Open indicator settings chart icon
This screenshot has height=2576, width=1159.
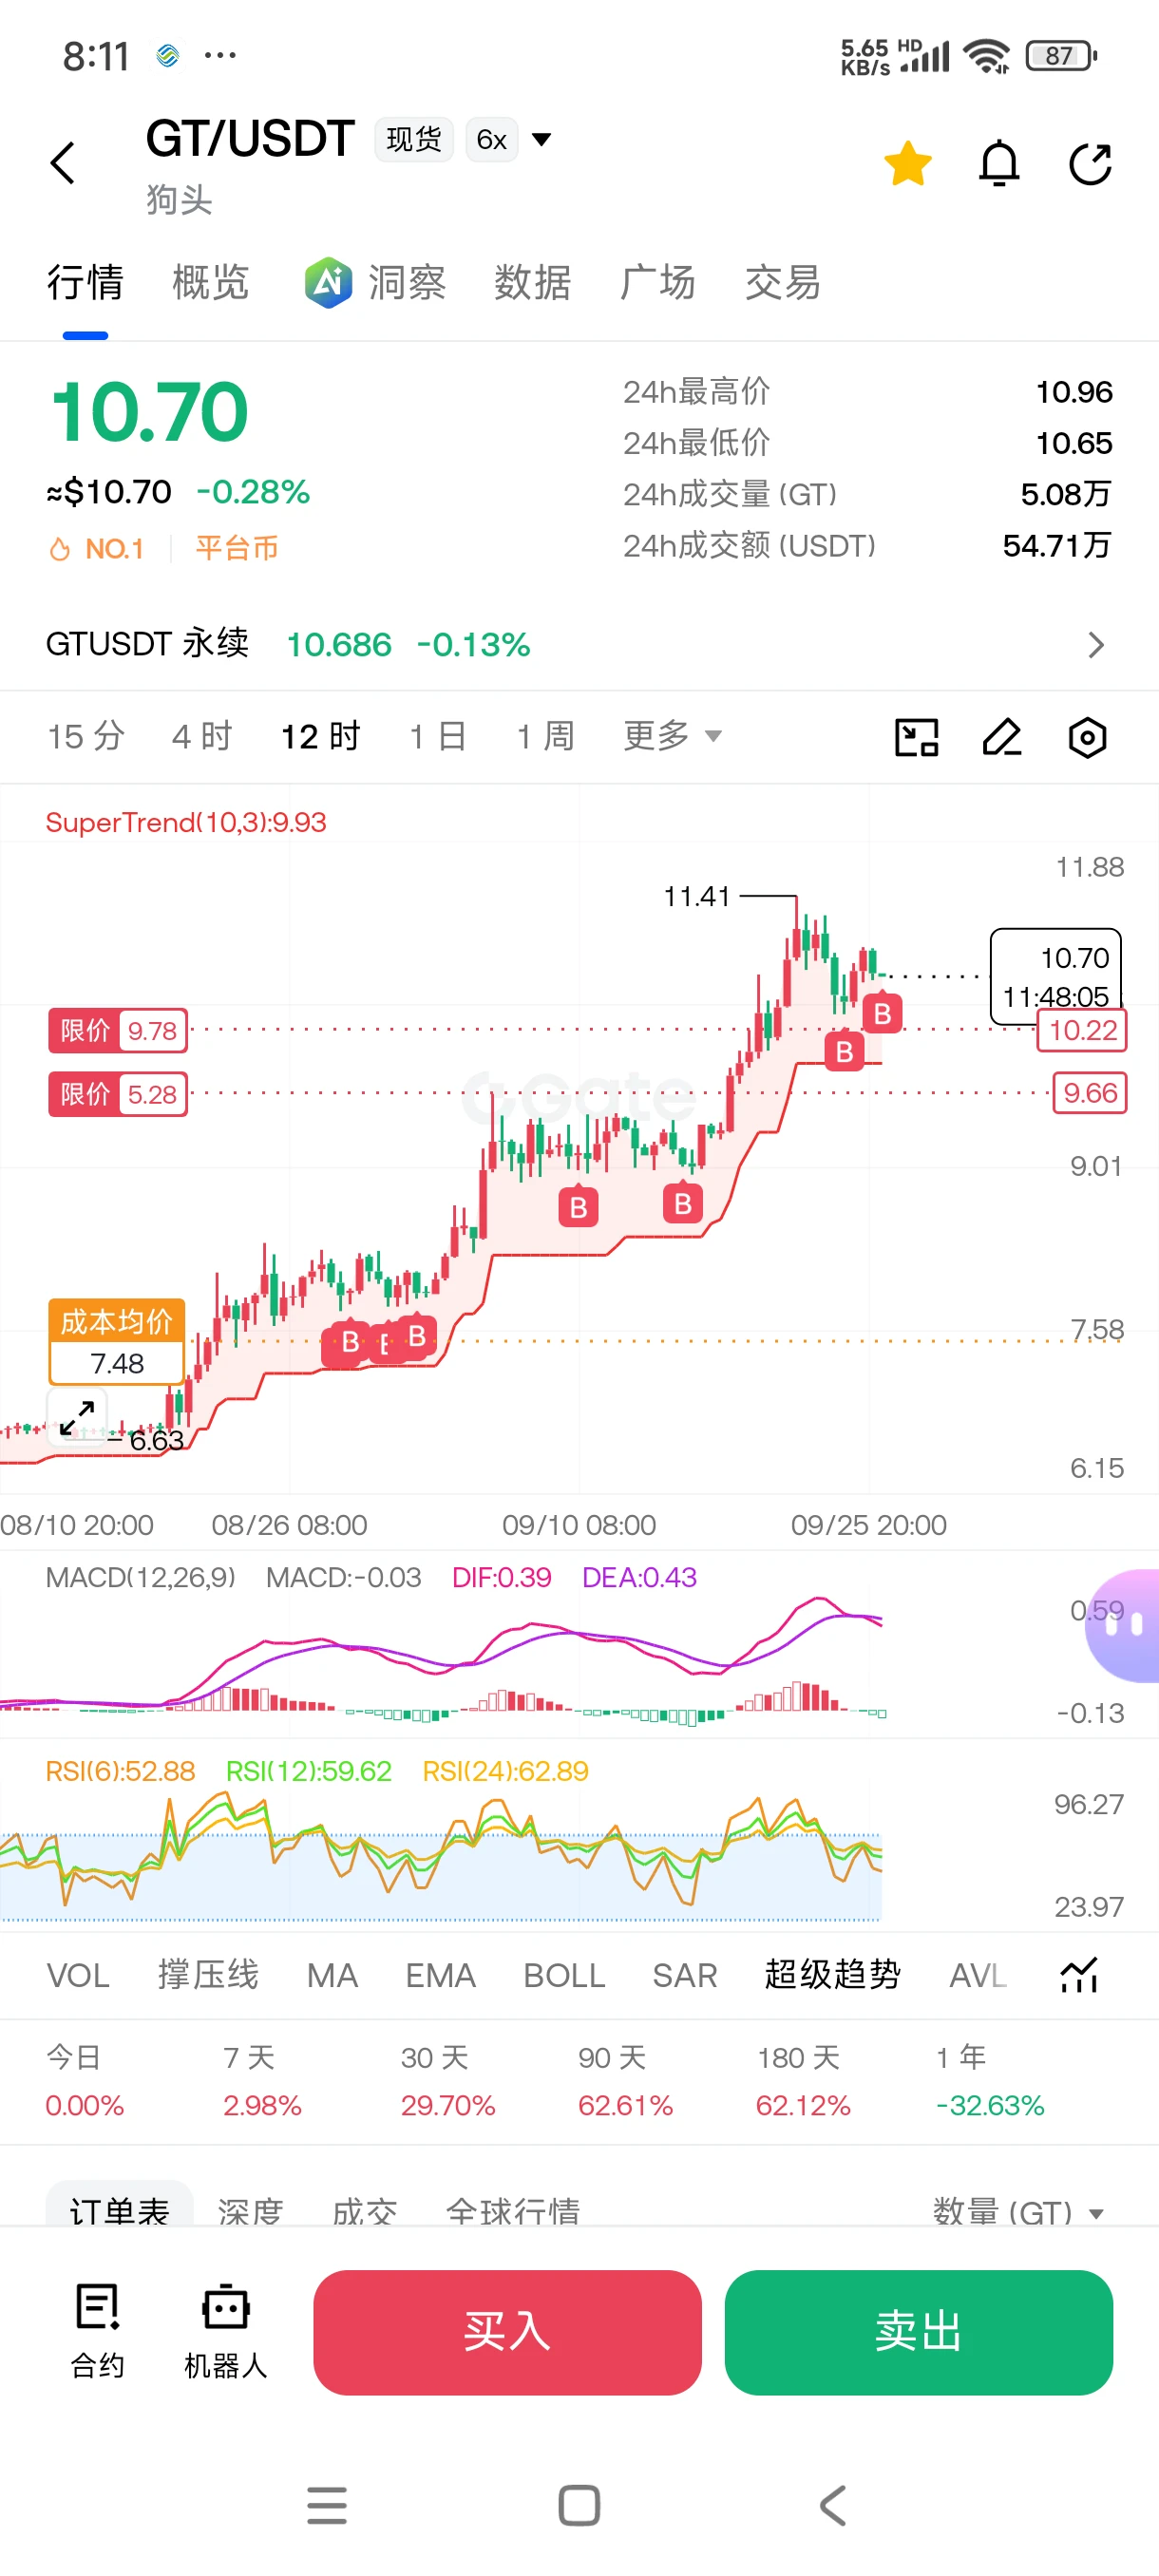coord(1079,1974)
